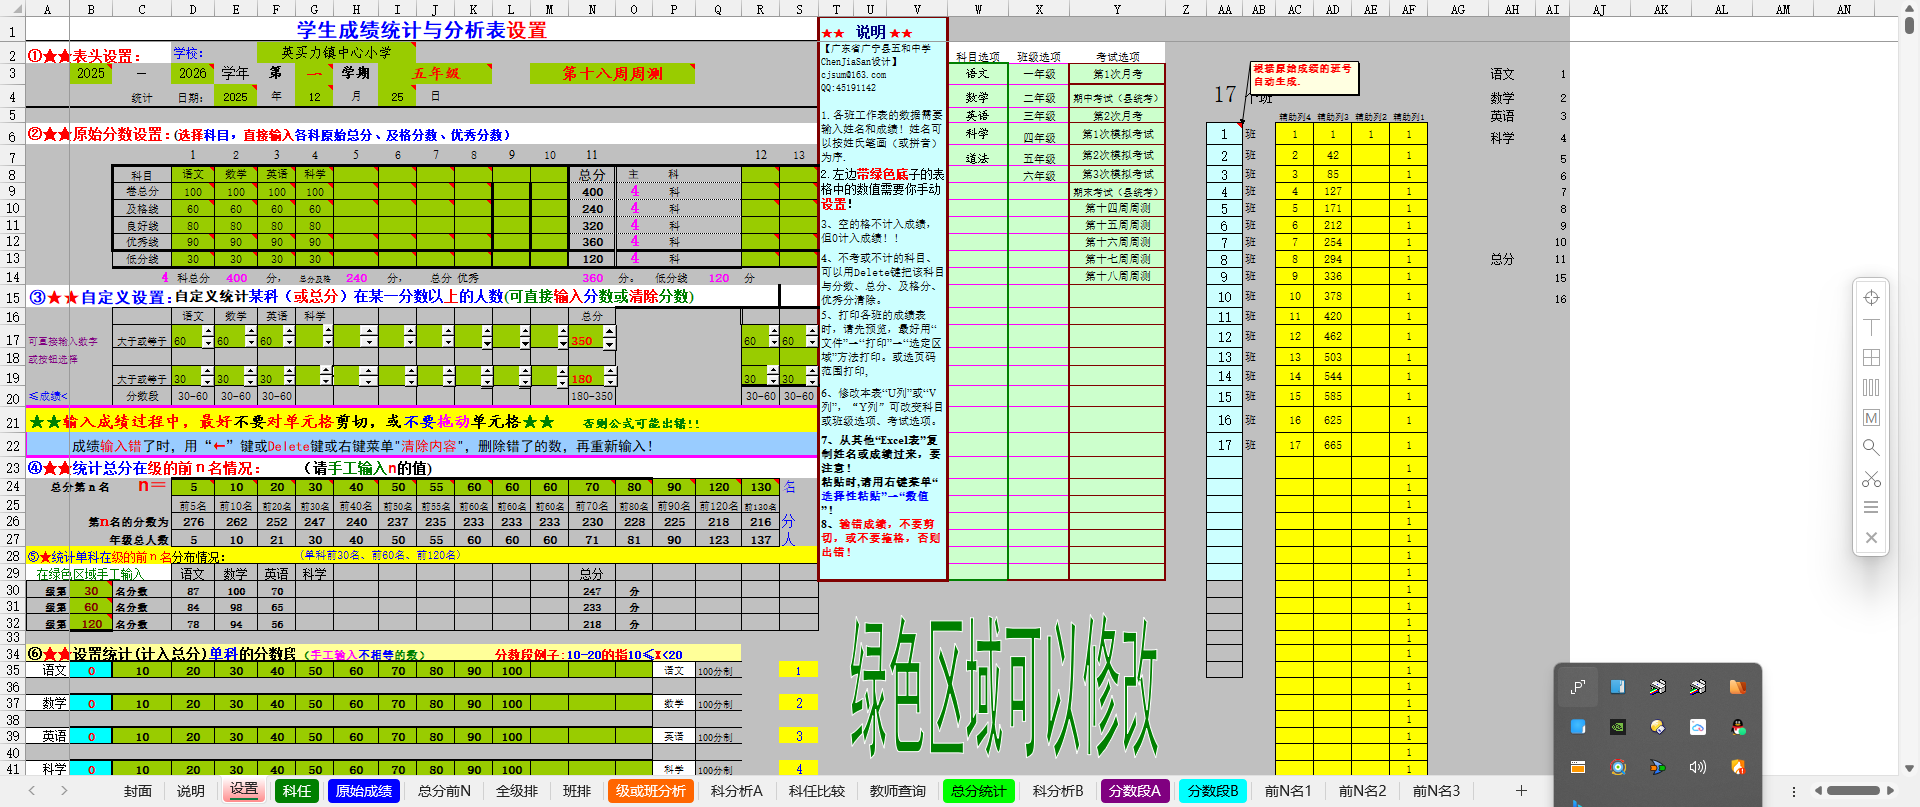This screenshot has height=807, width=1920.
Task: Click the volume speaker tray icon
Action: pos(1698,767)
